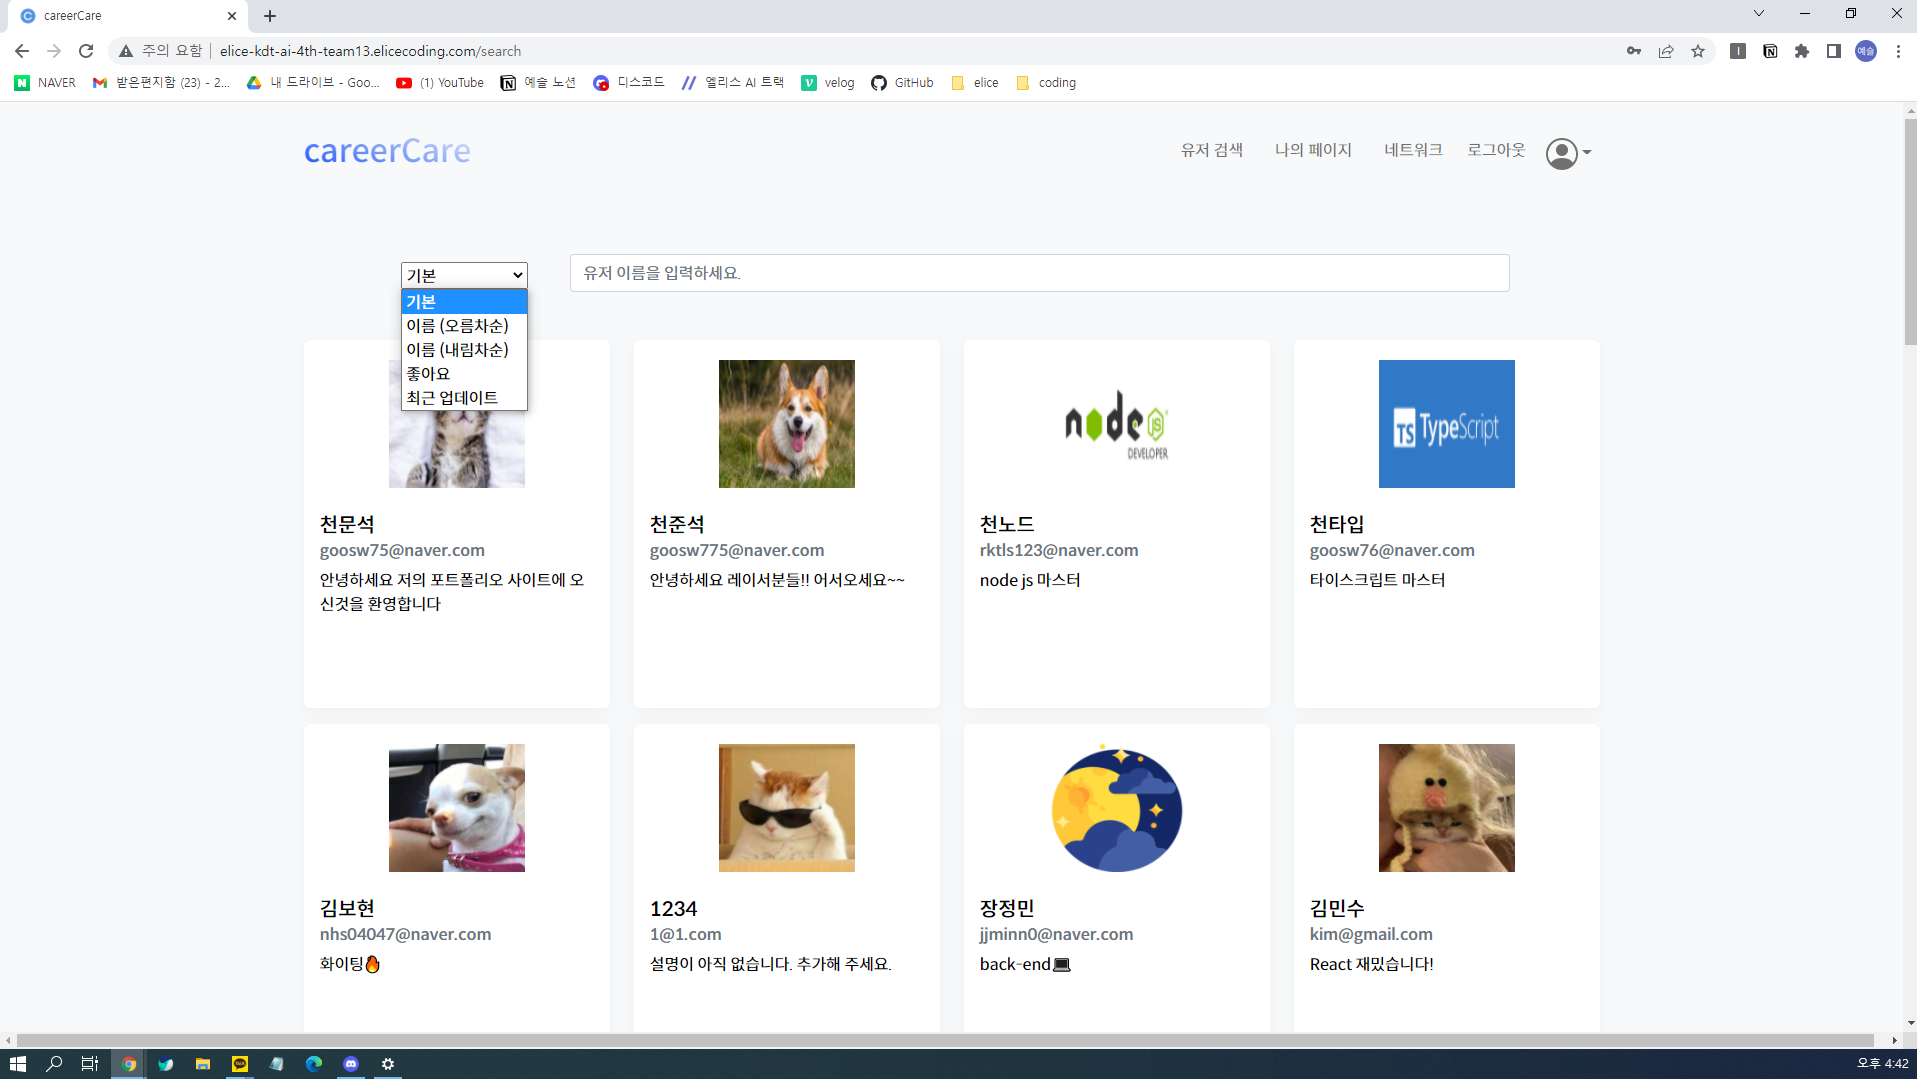This screenshot has width=1917, height=1079.
Task: Bookmark this page with the star icon
Action: 1697,51
